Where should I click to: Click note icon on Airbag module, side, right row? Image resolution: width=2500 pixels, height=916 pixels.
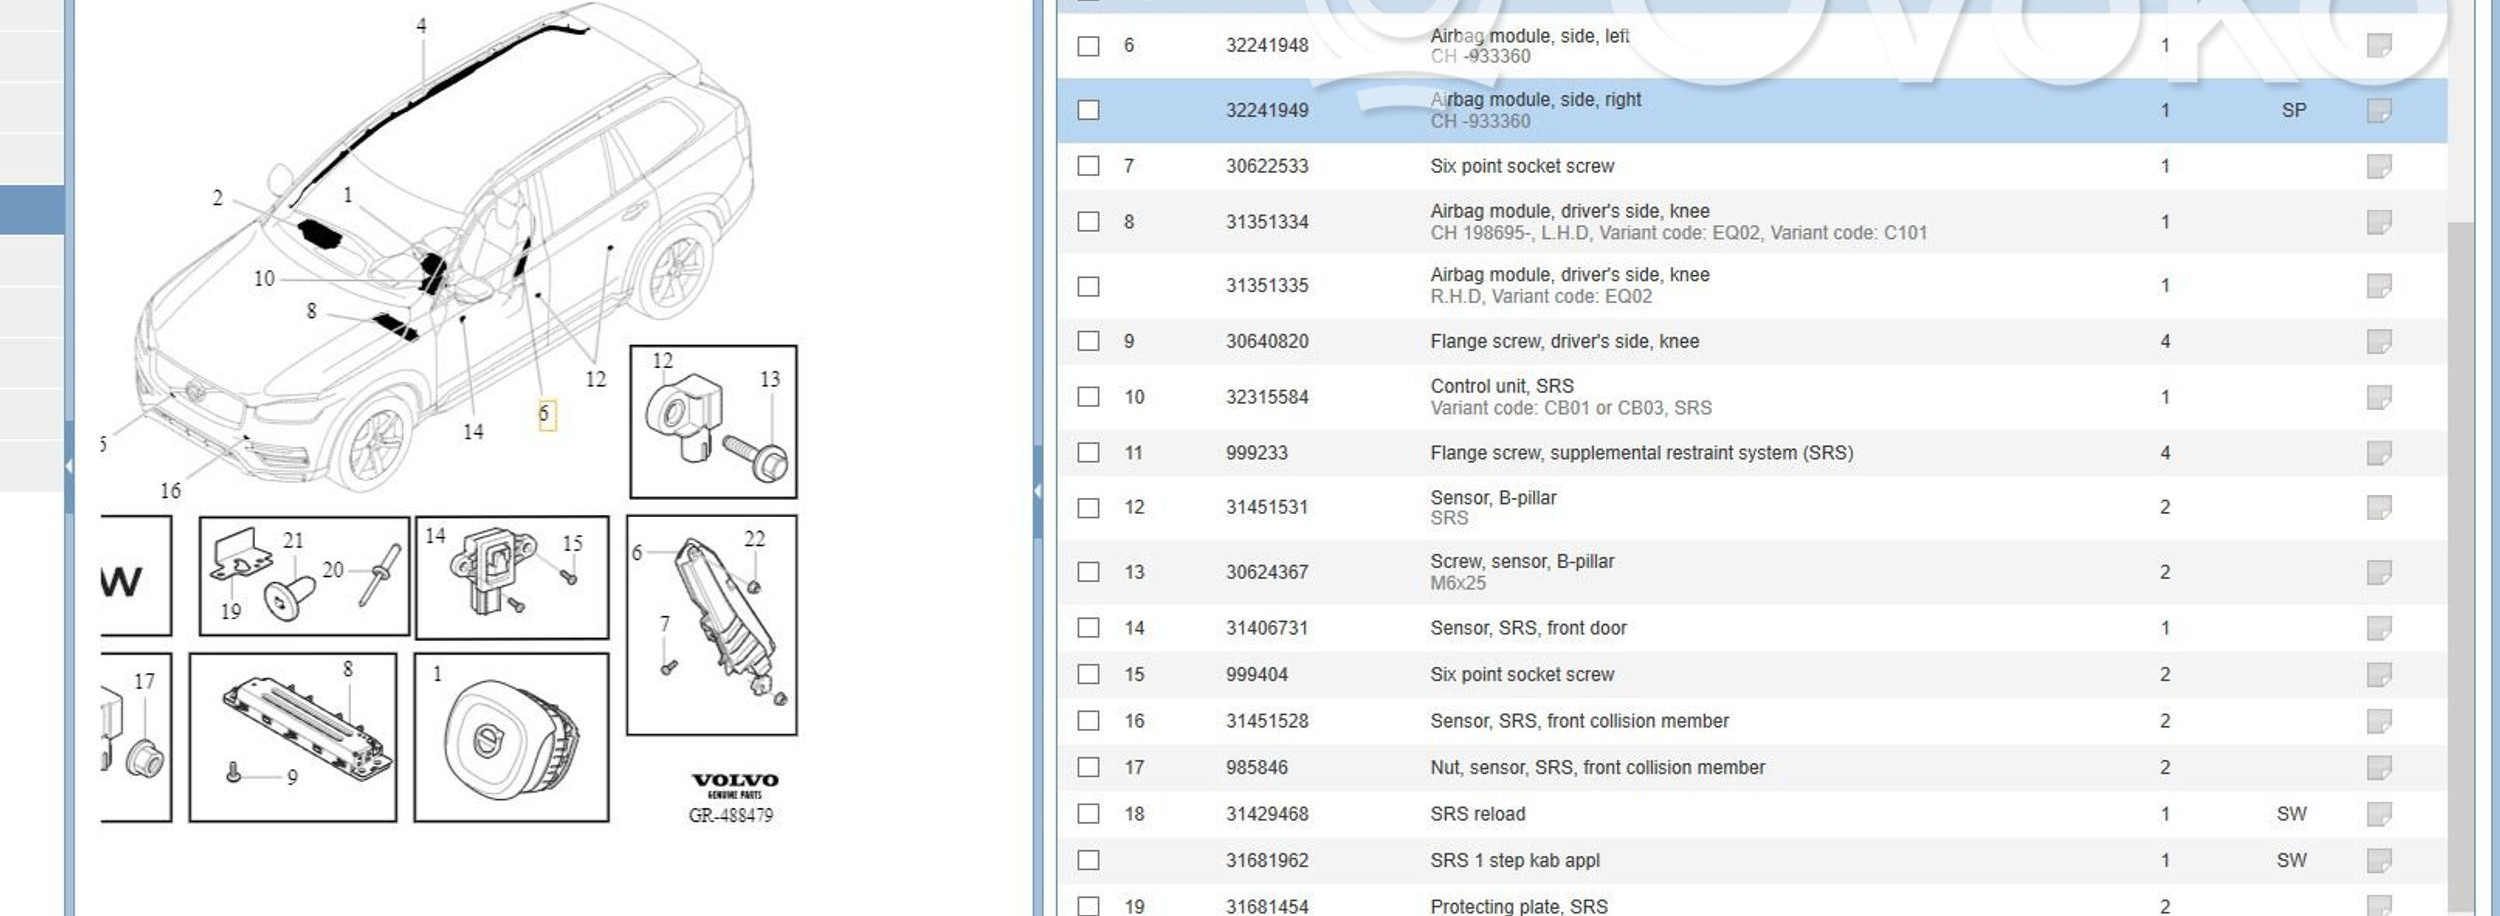(2378, 110)
